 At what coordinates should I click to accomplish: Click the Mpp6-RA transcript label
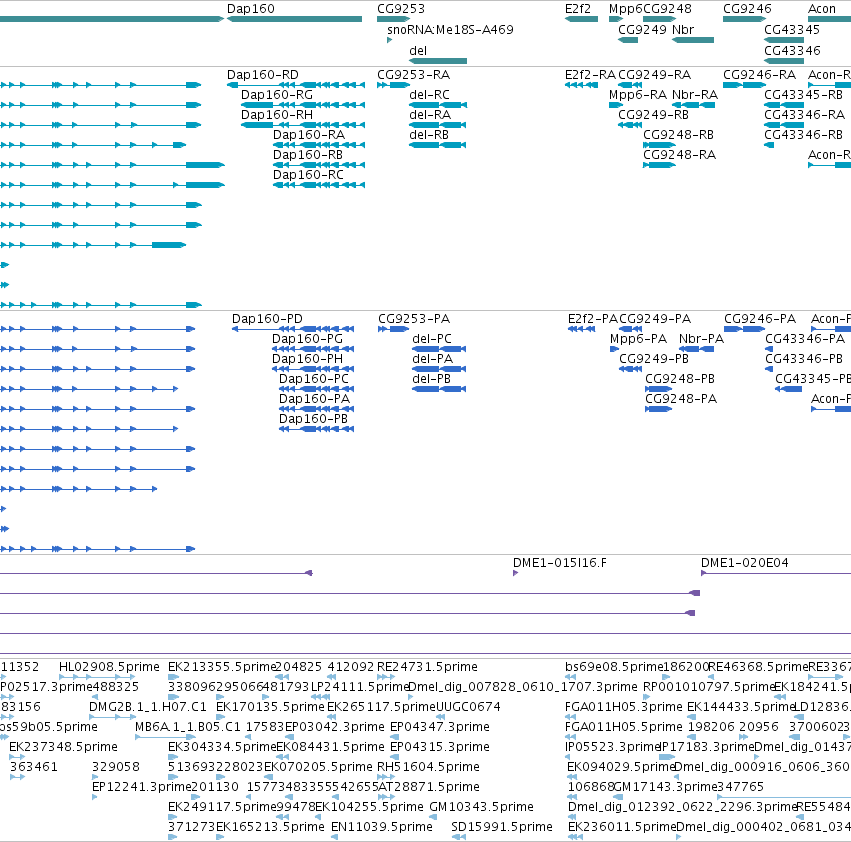coord(638,94)
